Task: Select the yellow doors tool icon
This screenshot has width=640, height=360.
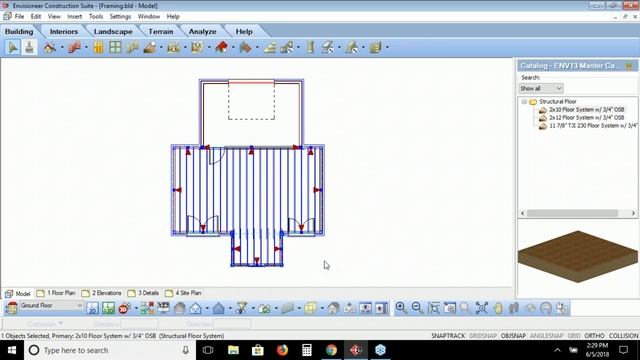Action: coord(98,48)
